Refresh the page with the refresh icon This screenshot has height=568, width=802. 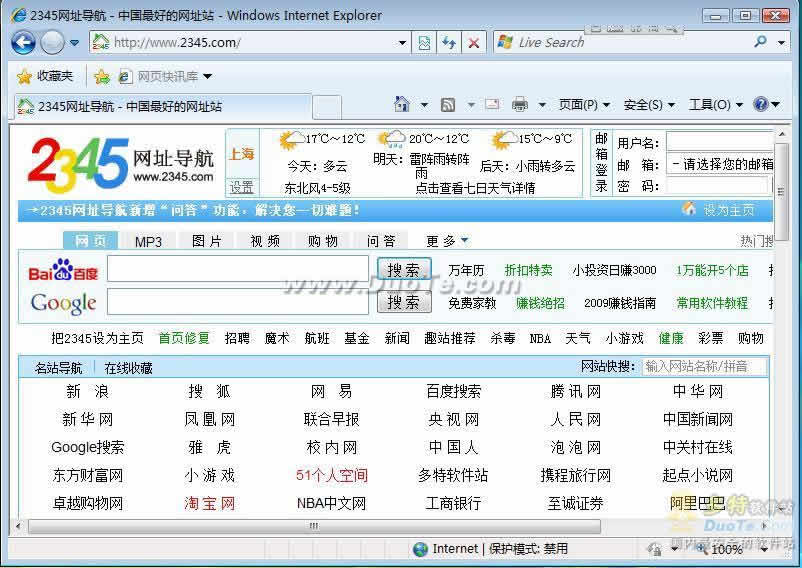click(449, 42)
